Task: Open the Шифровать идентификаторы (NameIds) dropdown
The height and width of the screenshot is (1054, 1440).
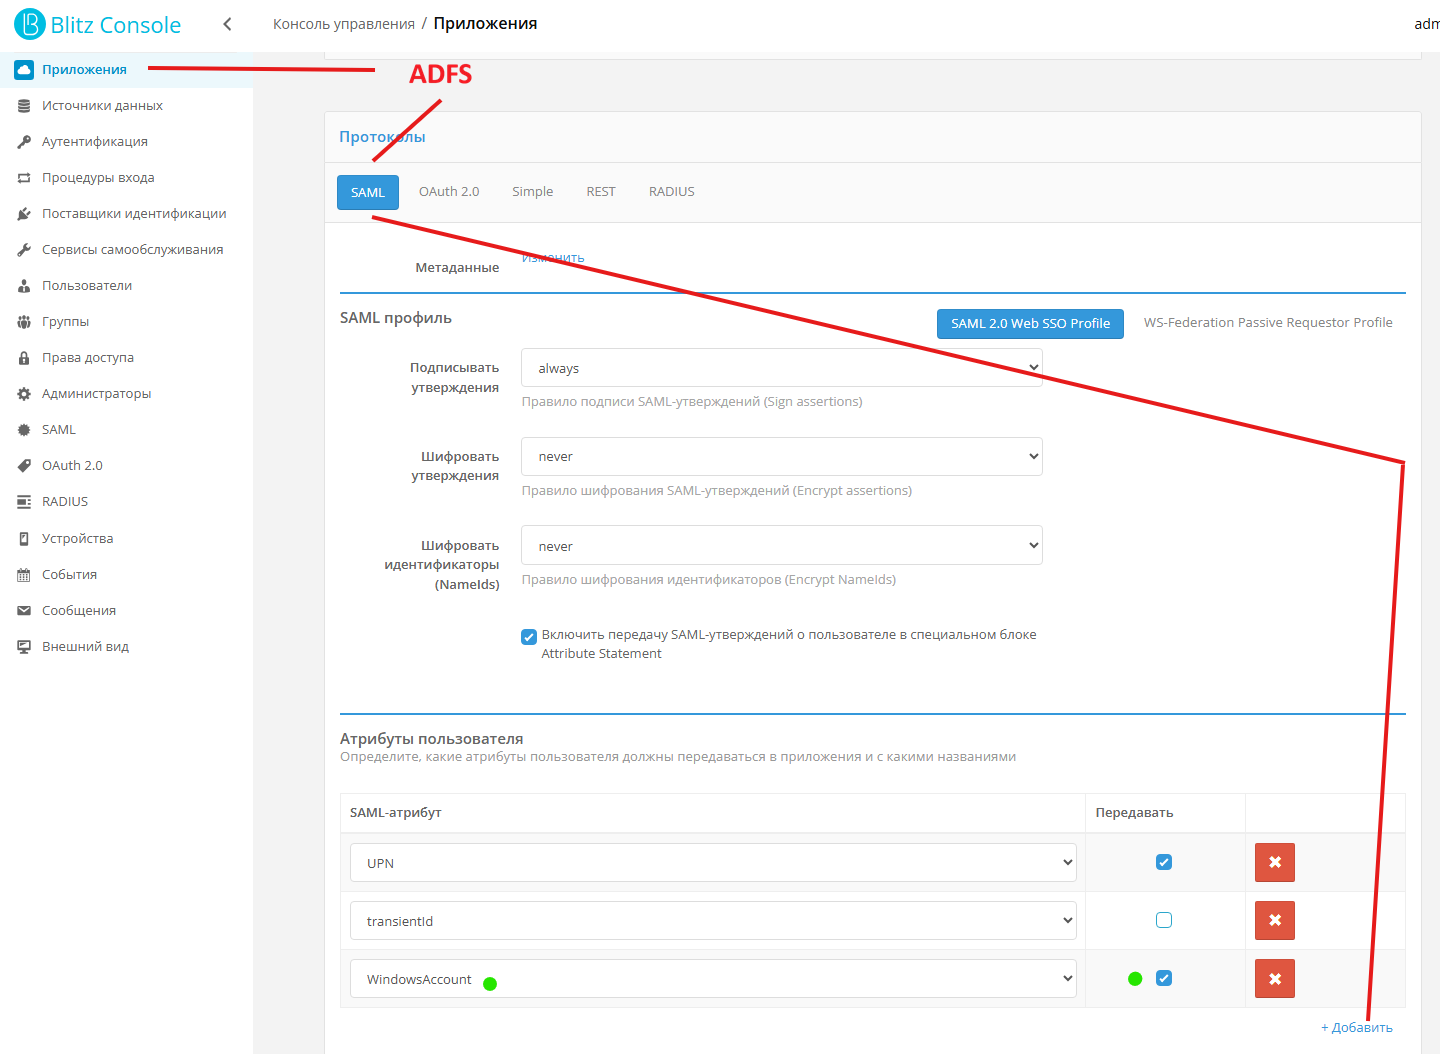Action: (782, 545)
